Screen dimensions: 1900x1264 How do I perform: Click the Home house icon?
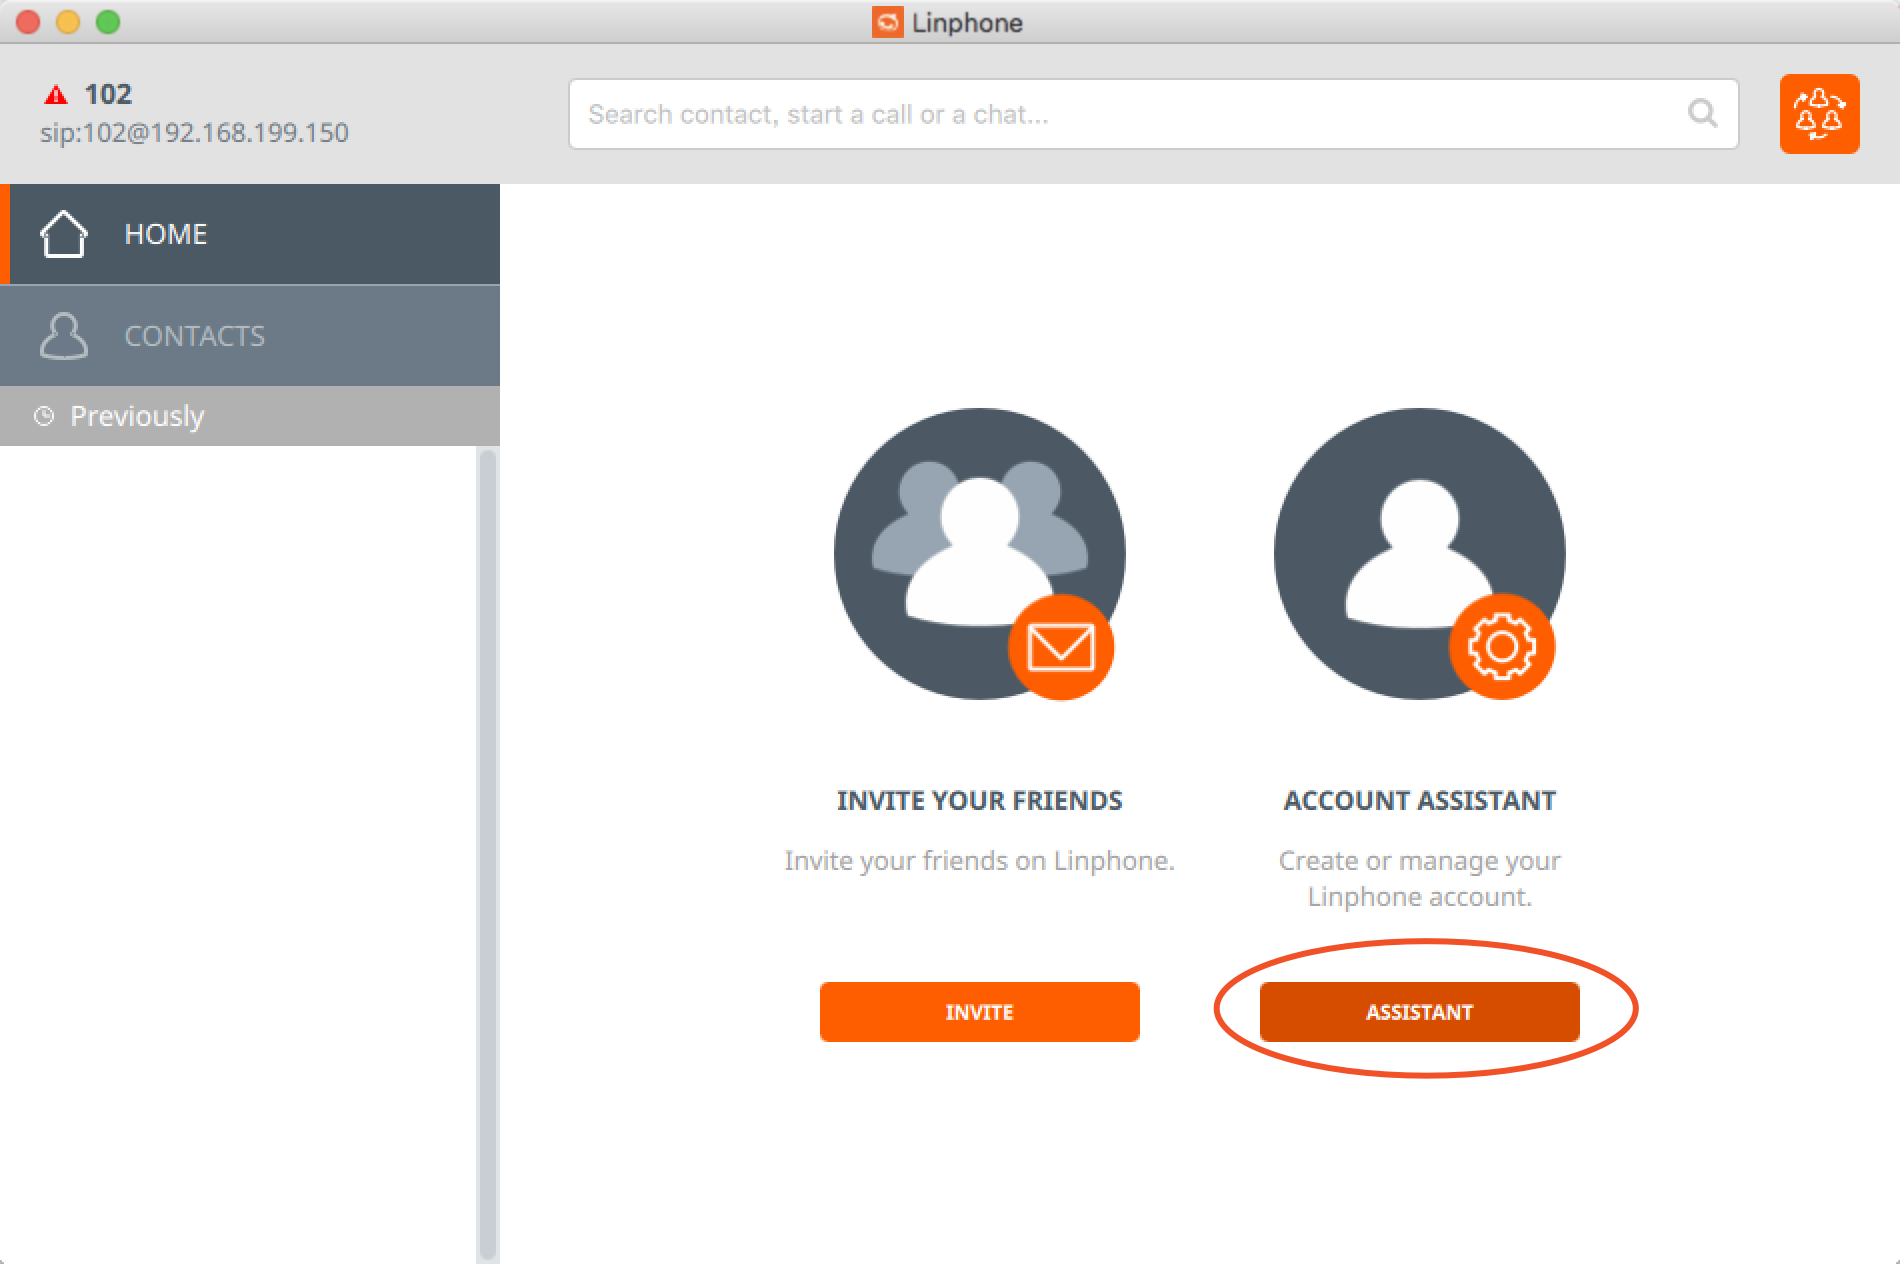[63, 234]
